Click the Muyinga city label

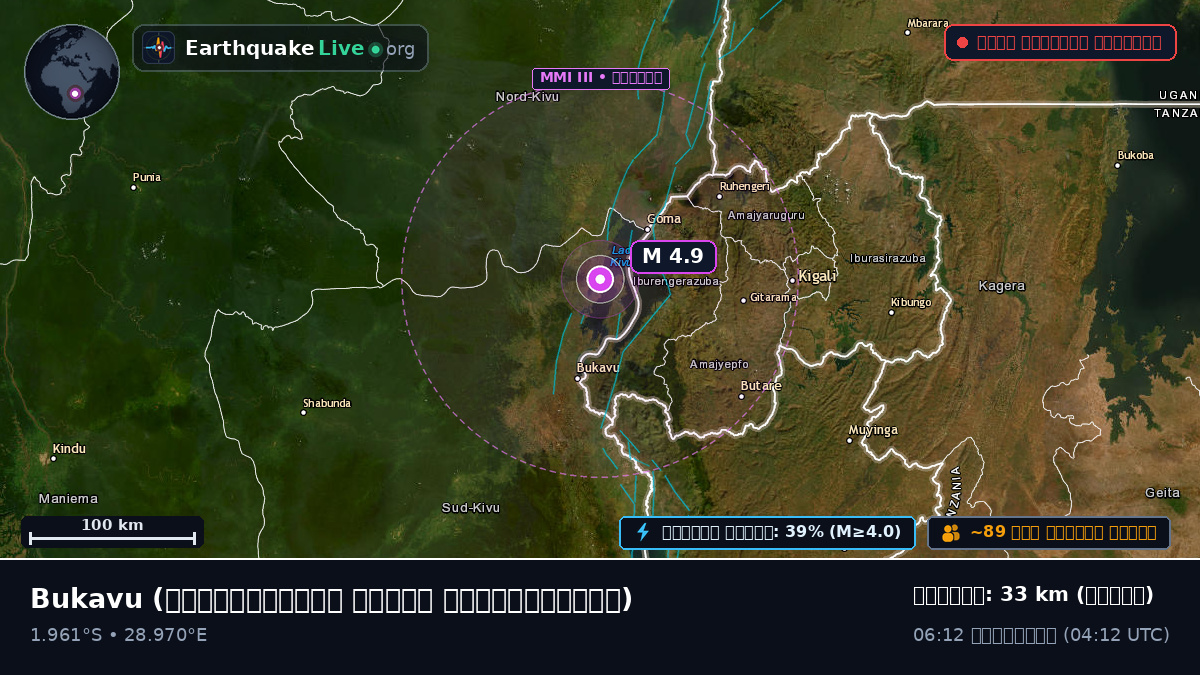click(873, 431)
